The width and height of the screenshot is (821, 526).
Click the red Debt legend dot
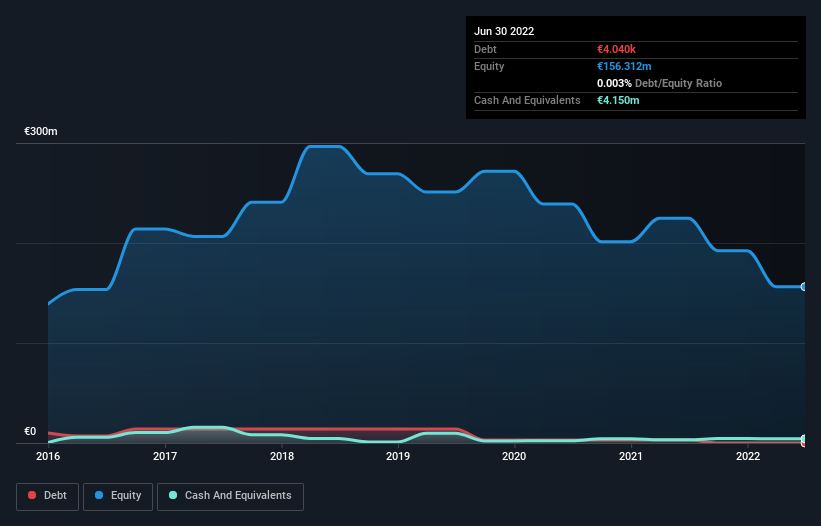[32, 495]
